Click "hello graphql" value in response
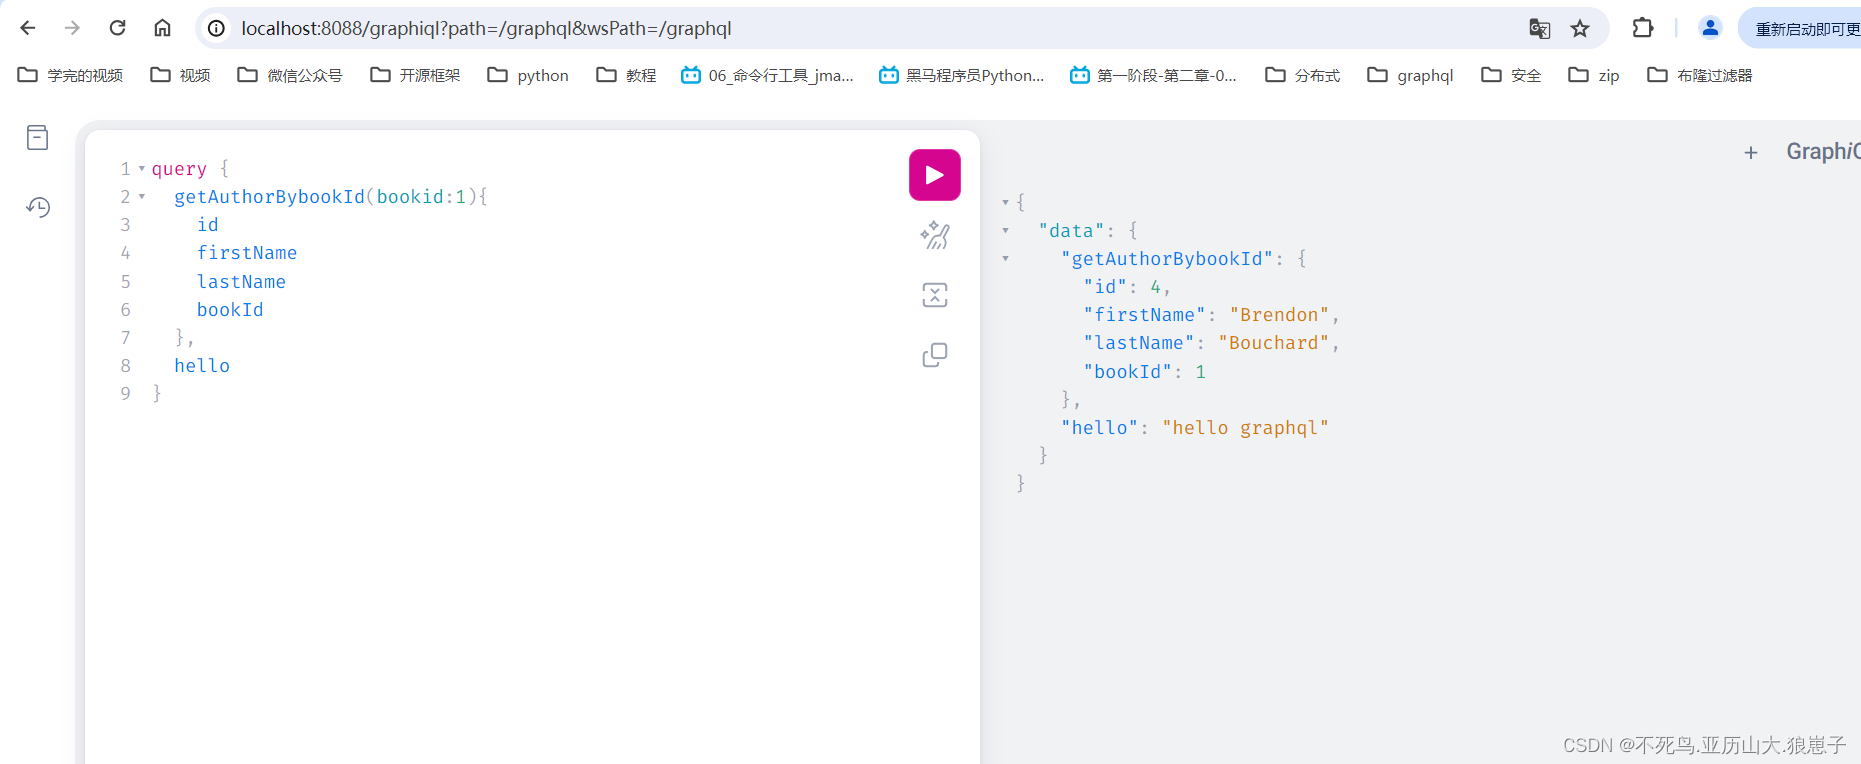The width and height of the screenshot is (1861, 764). point(1245,428)
